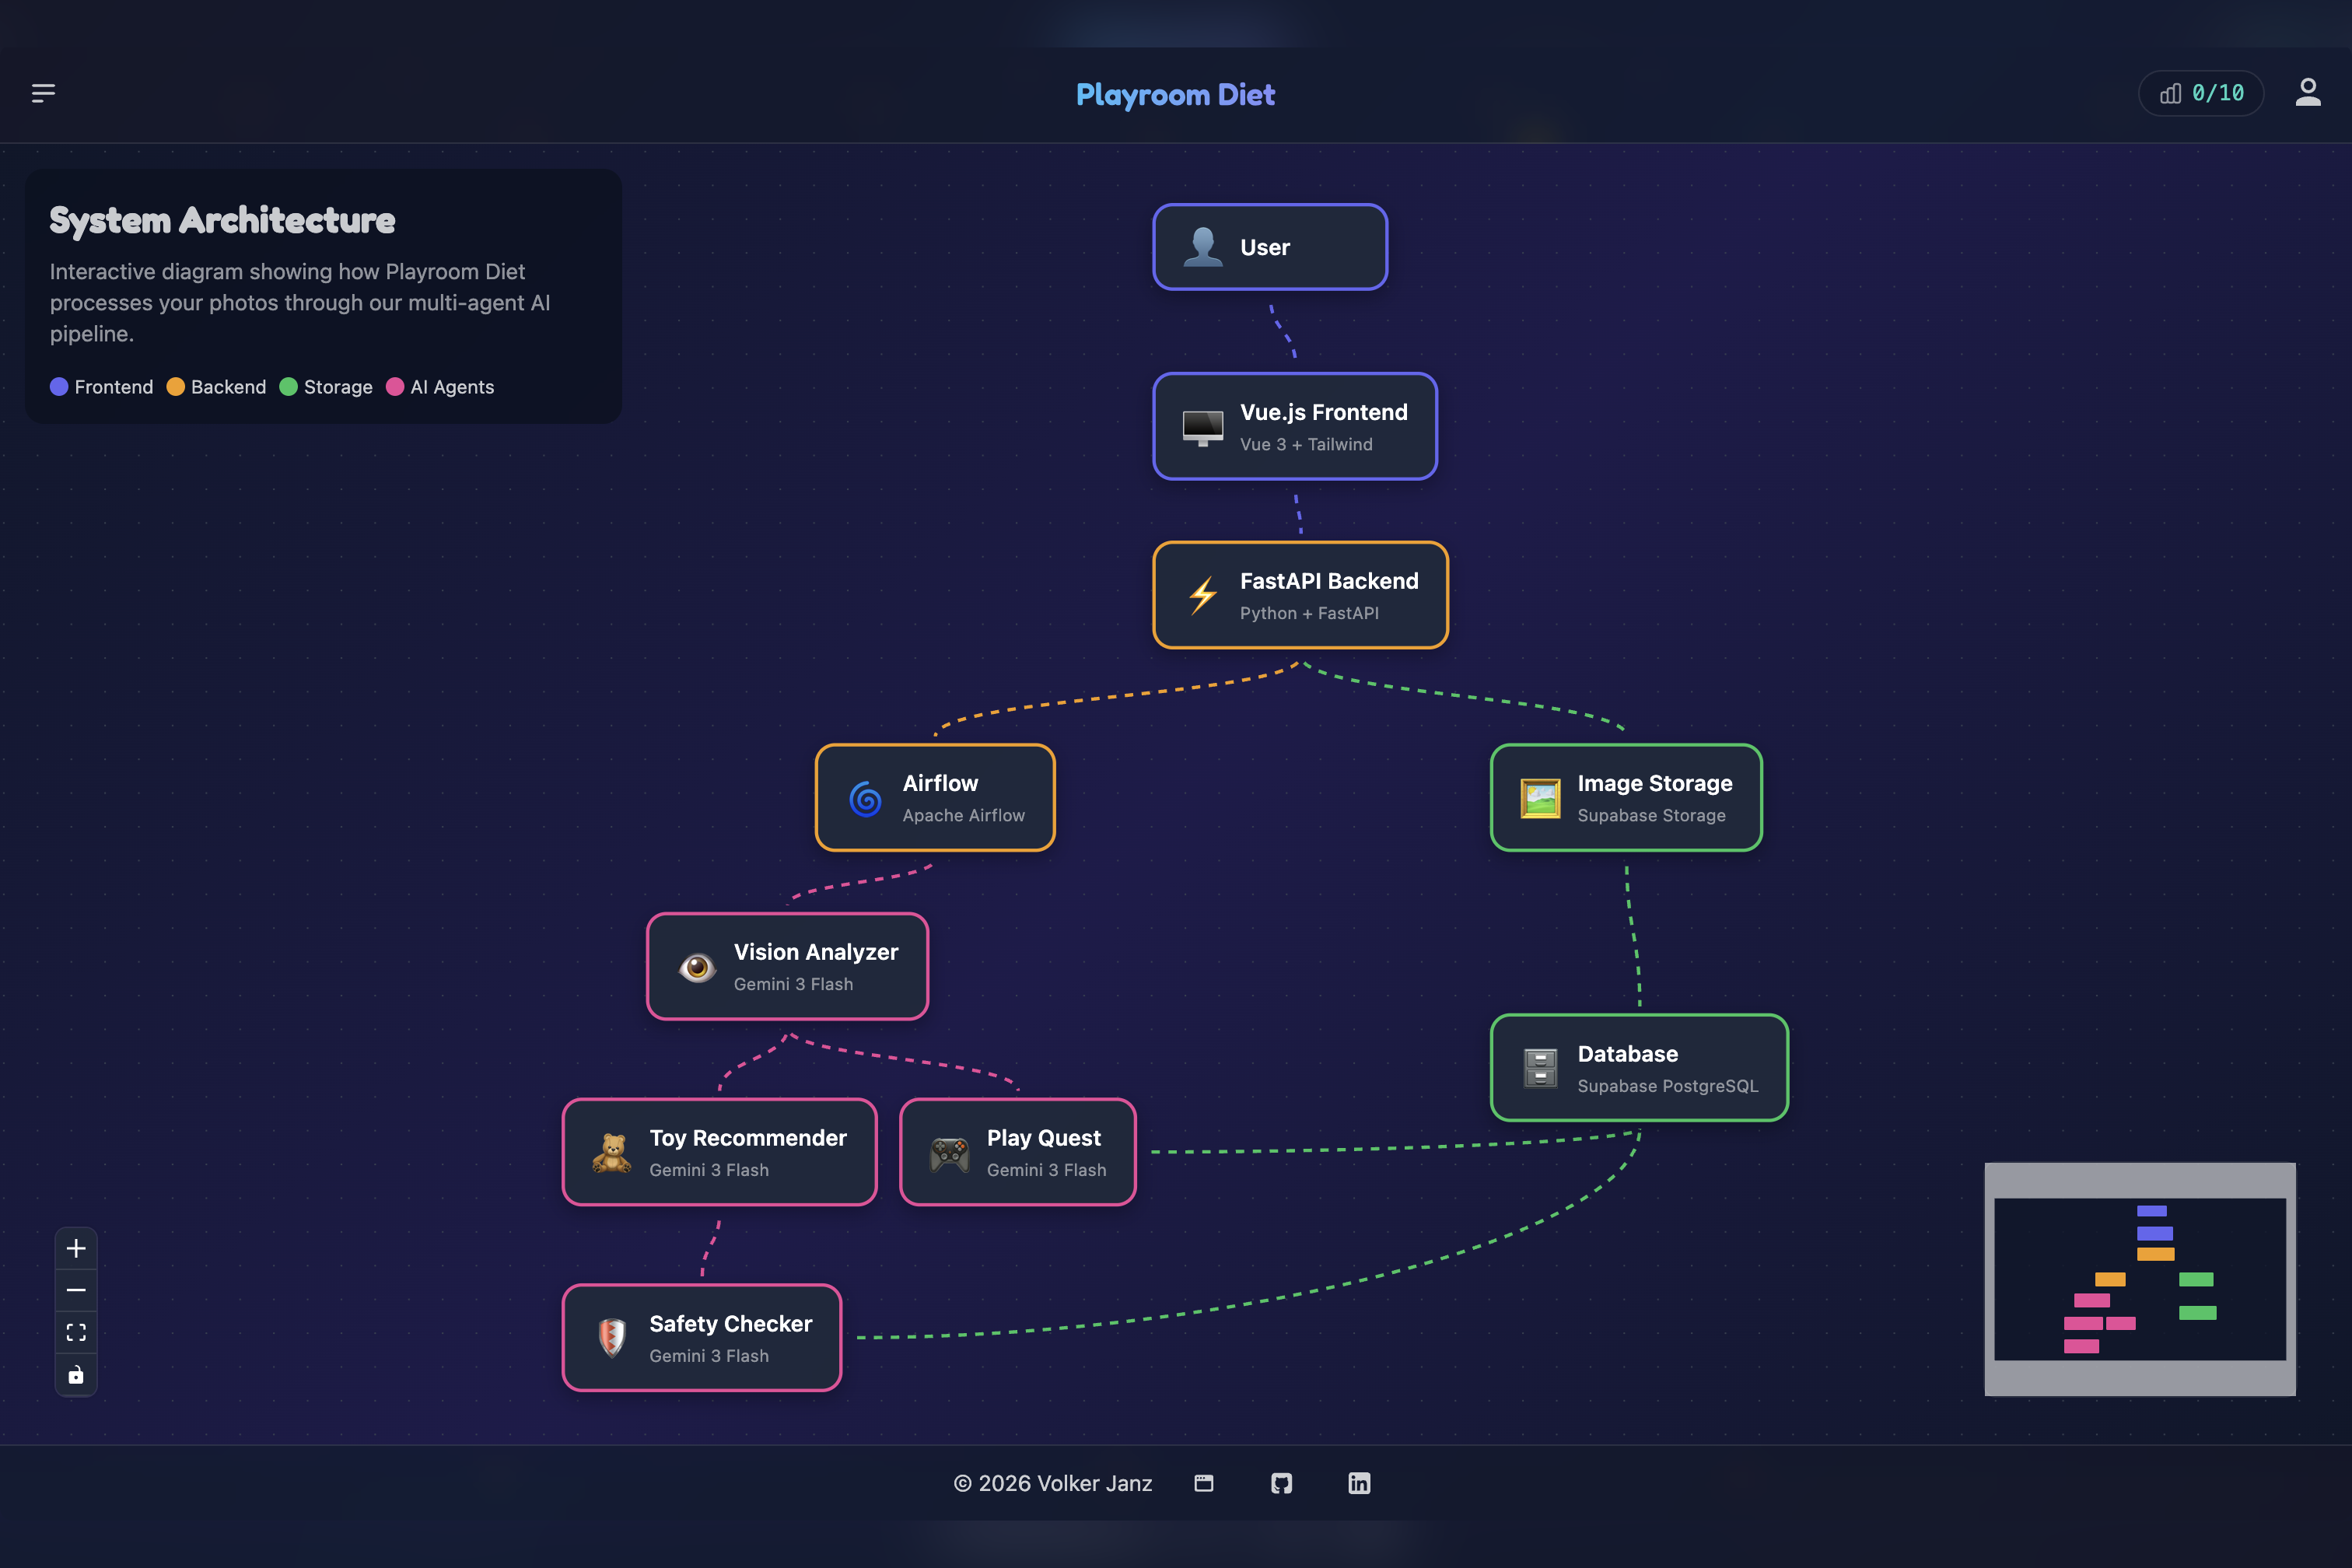Click the Storage green legend dot

tap(288, 387)
